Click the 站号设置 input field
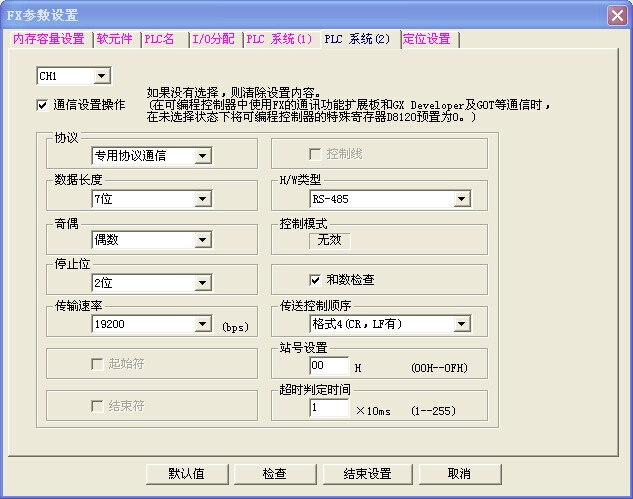The width and height of the screenshot is (633, 499). point(329,367)
